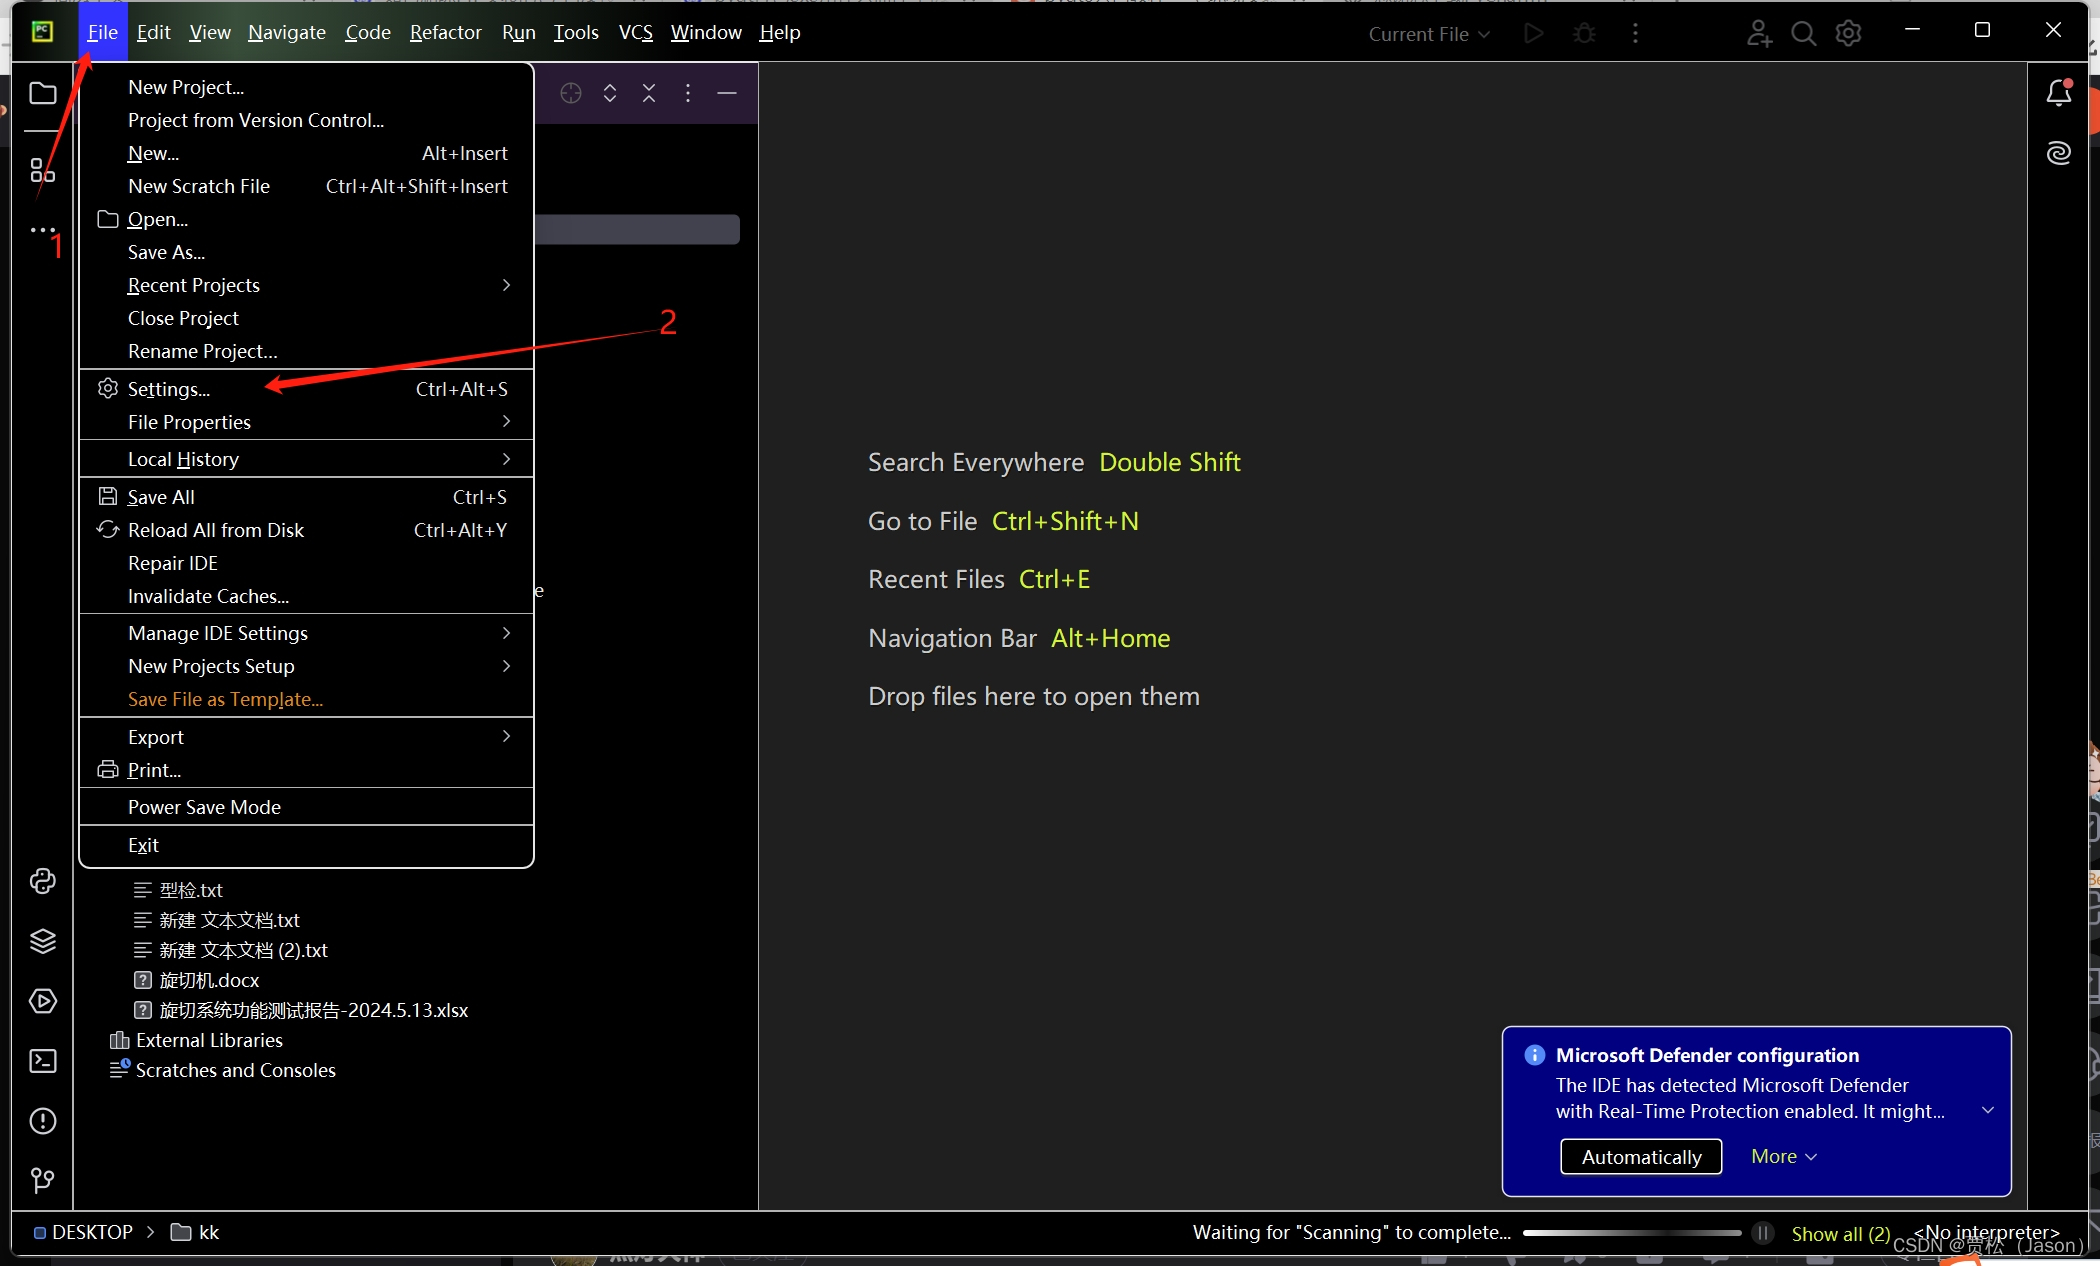Screen dimensions: 2100x1266
Task: Open the Python Packages layers icon
Action: [42, 941]
